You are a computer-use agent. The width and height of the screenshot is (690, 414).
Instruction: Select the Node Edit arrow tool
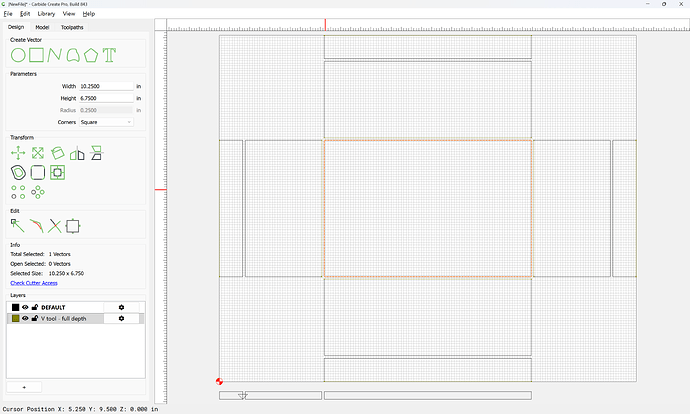coord(18,226)
